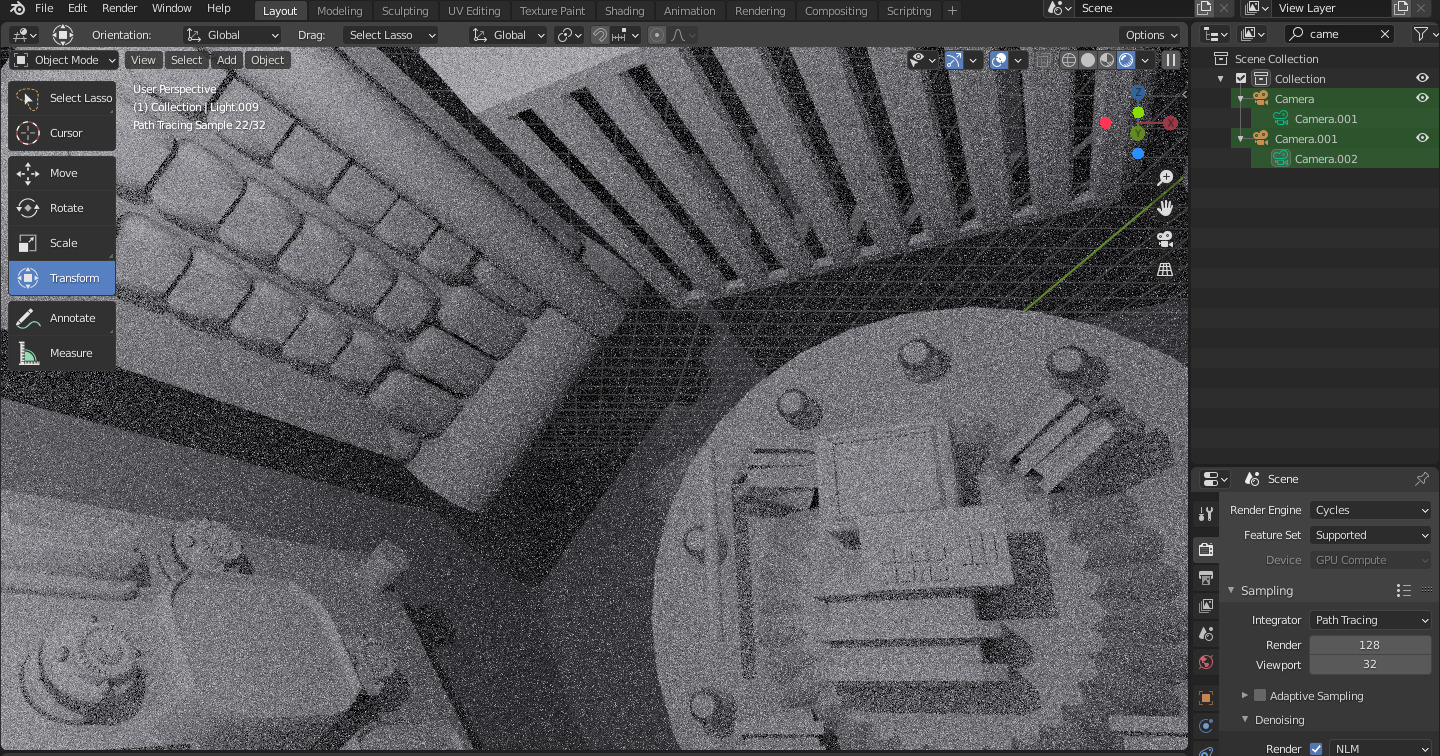Open the Render properties tab
This screenshot has height=756, width=1440.
(x=1206, y=549)
